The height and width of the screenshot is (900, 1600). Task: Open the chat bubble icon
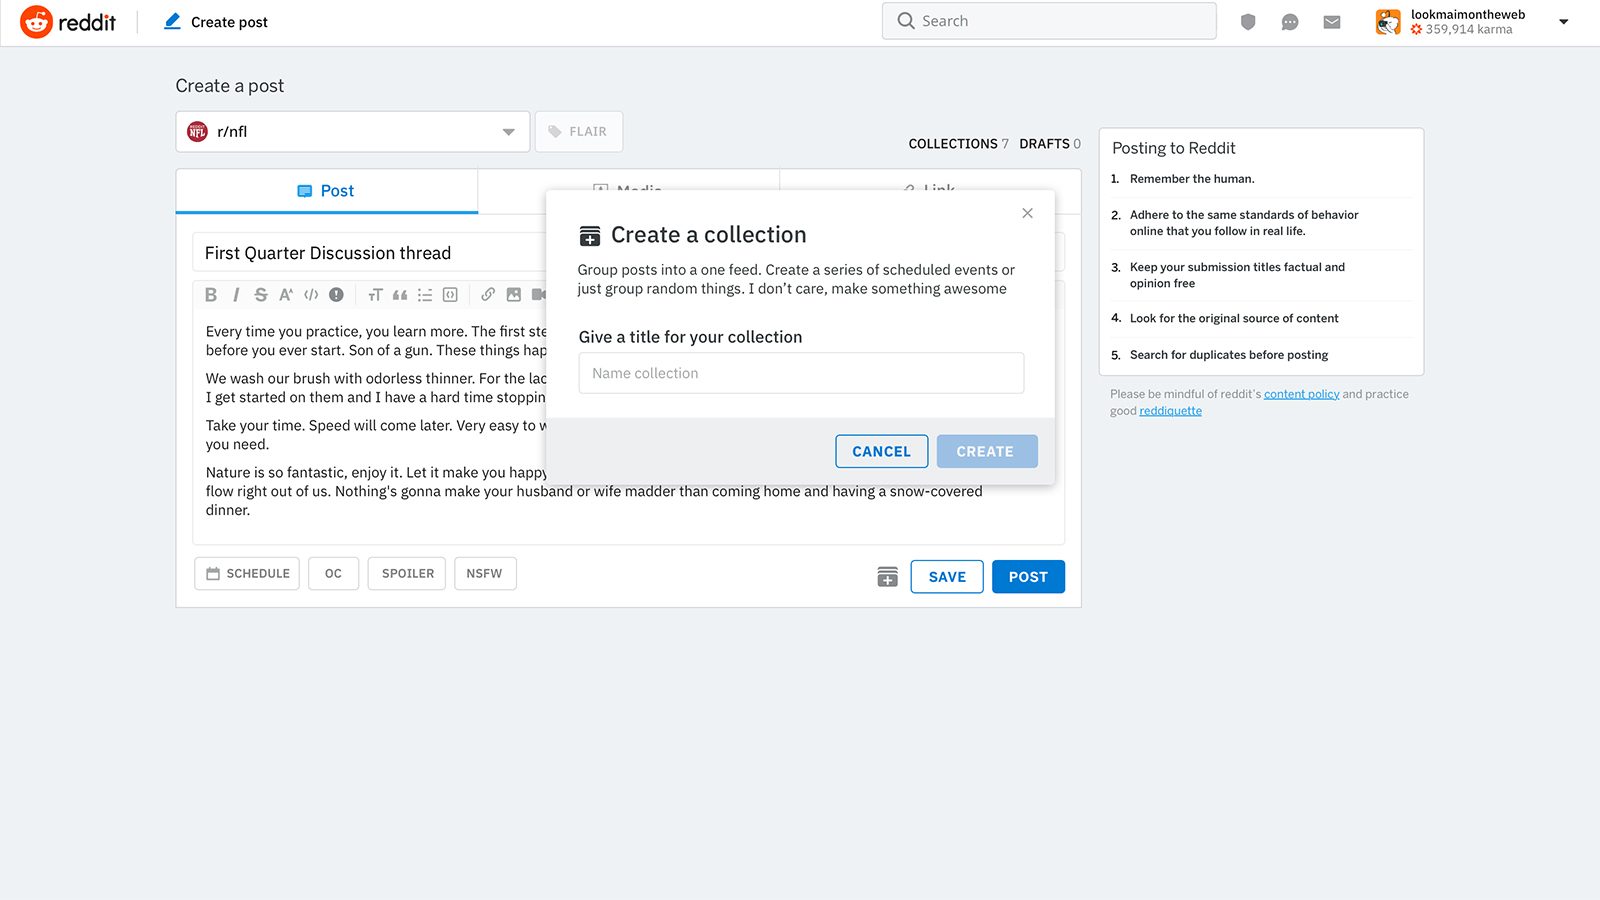tap(1290, 22)
